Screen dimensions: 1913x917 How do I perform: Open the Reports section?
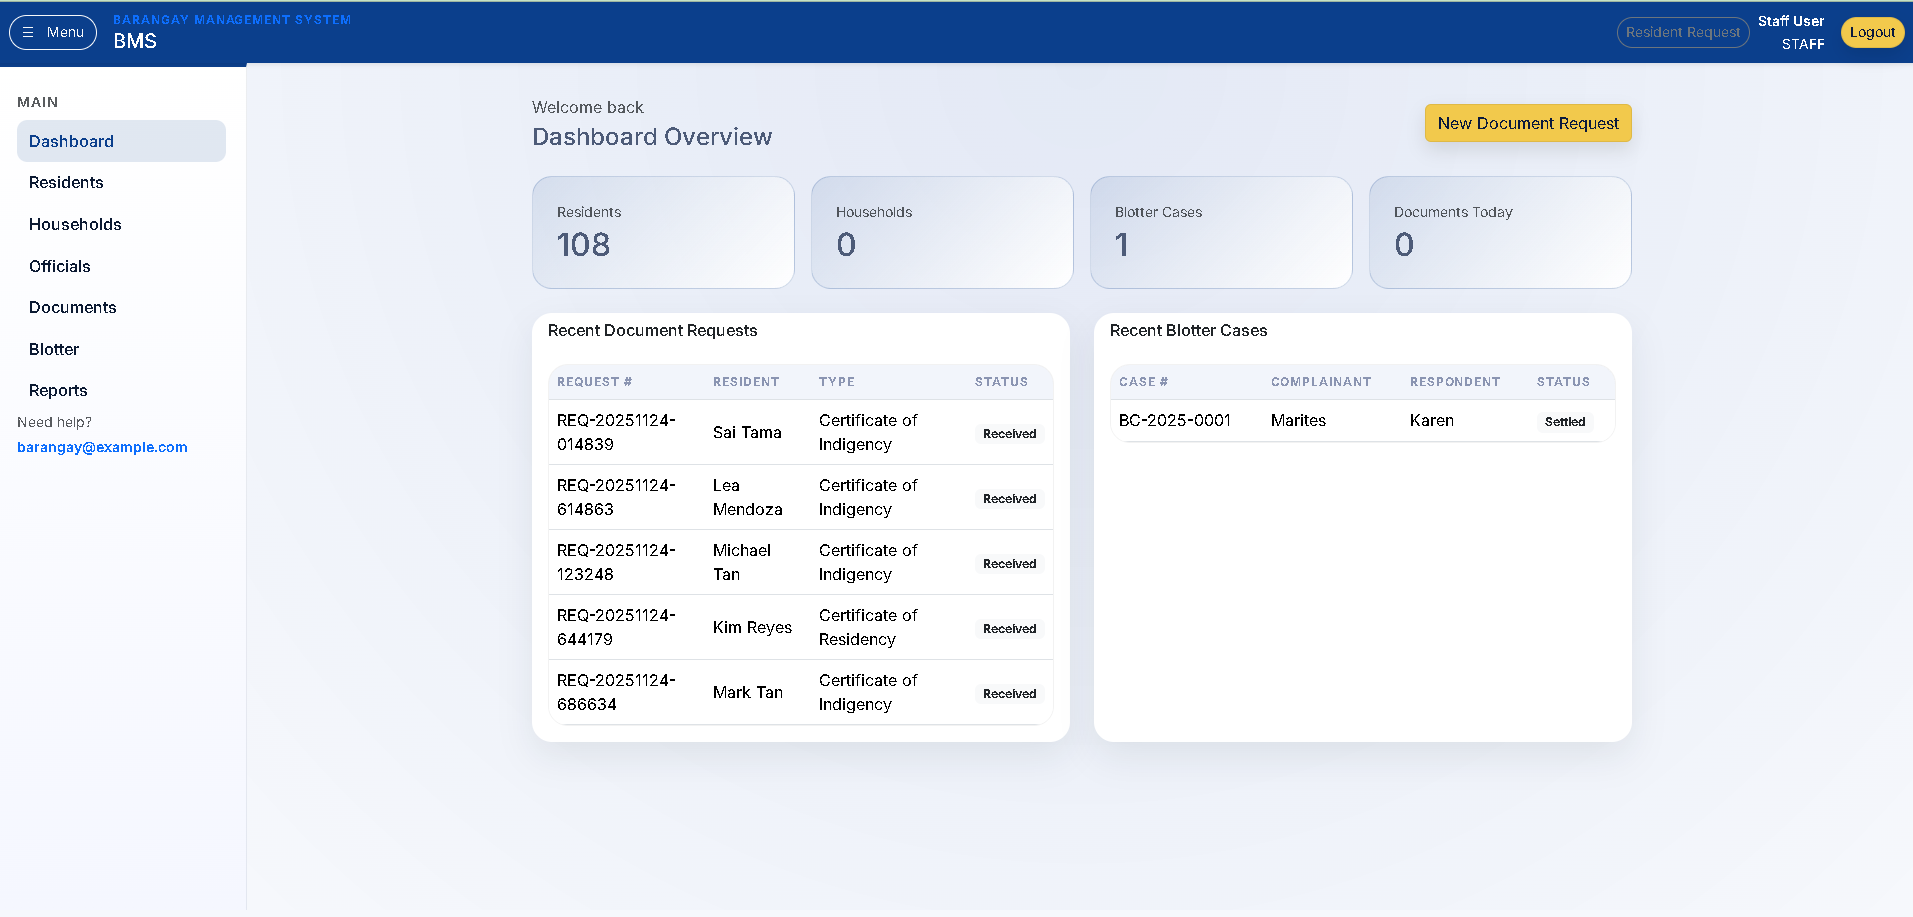pyautogui.click(x=57, y=390)
